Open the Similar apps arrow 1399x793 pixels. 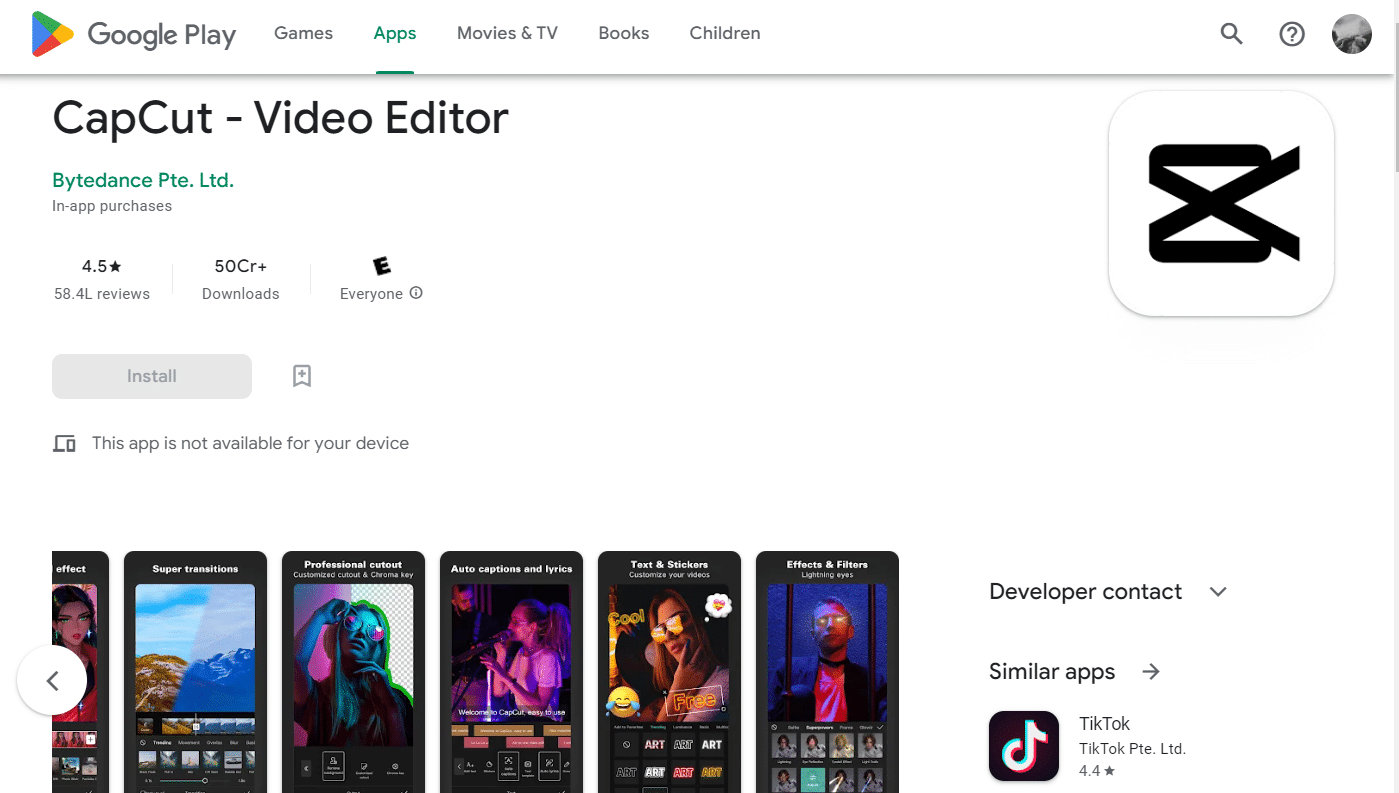coord(1150,671)
